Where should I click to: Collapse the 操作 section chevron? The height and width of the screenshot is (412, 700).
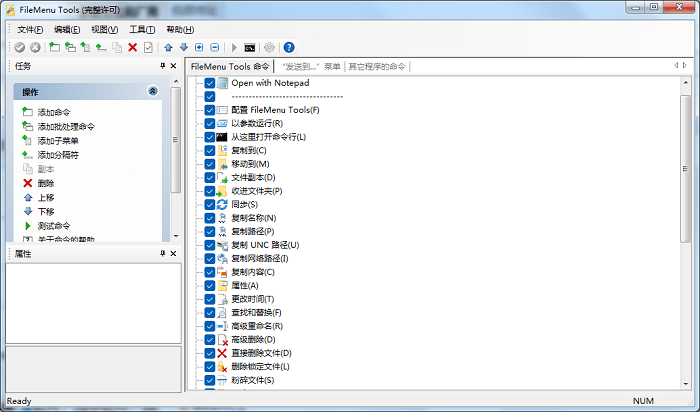(x=153, y=91)
